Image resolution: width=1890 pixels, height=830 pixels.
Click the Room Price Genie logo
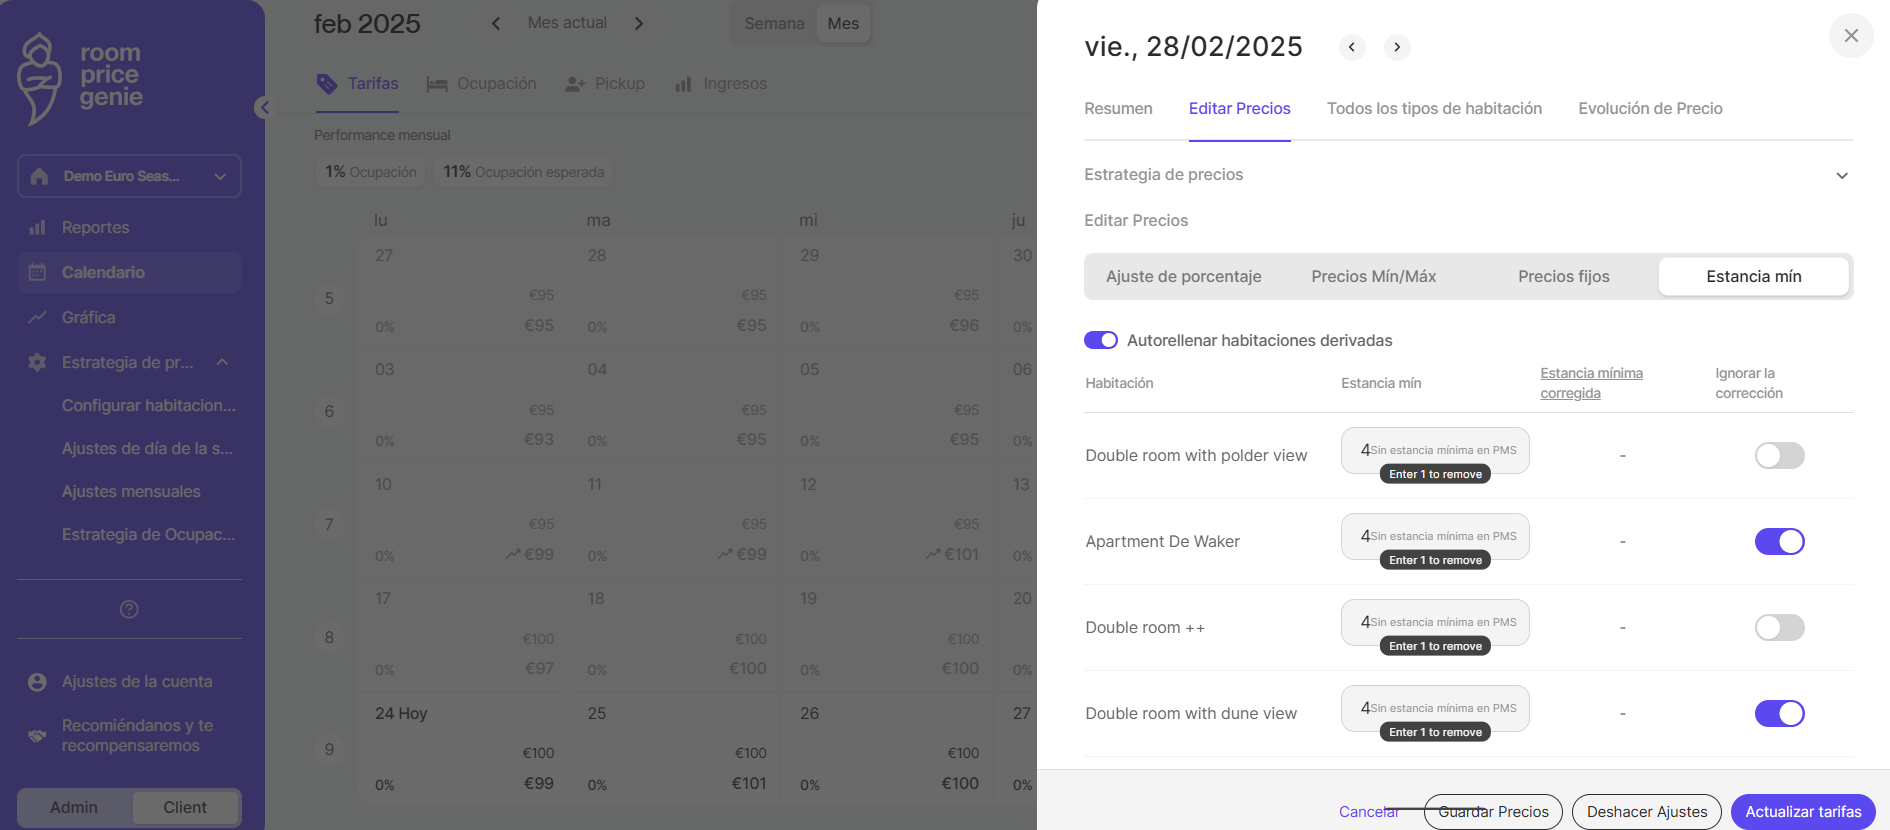click(81, 78)
